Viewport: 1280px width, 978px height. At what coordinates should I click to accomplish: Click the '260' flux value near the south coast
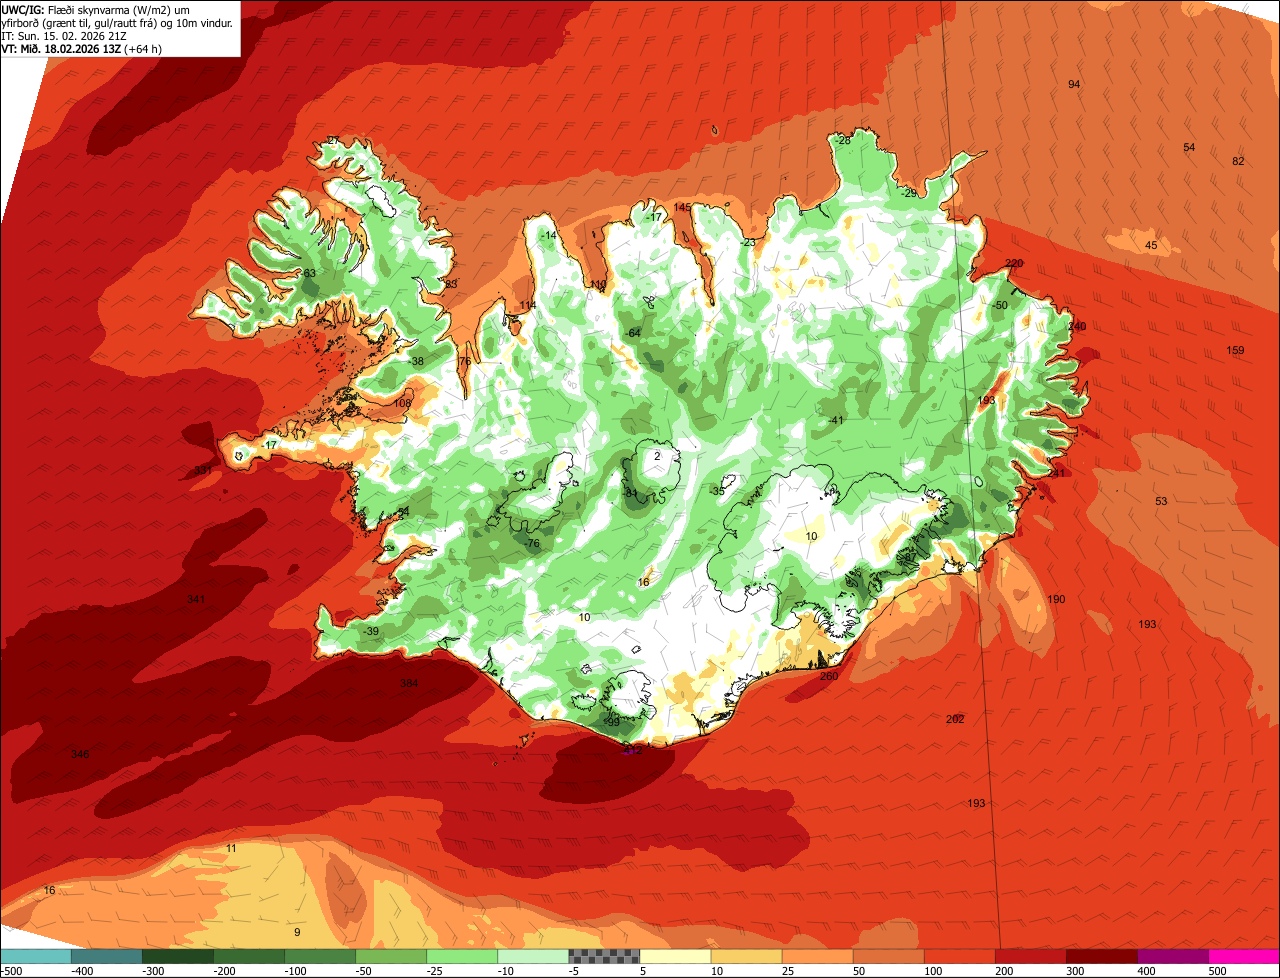click(x=829, y=676)
